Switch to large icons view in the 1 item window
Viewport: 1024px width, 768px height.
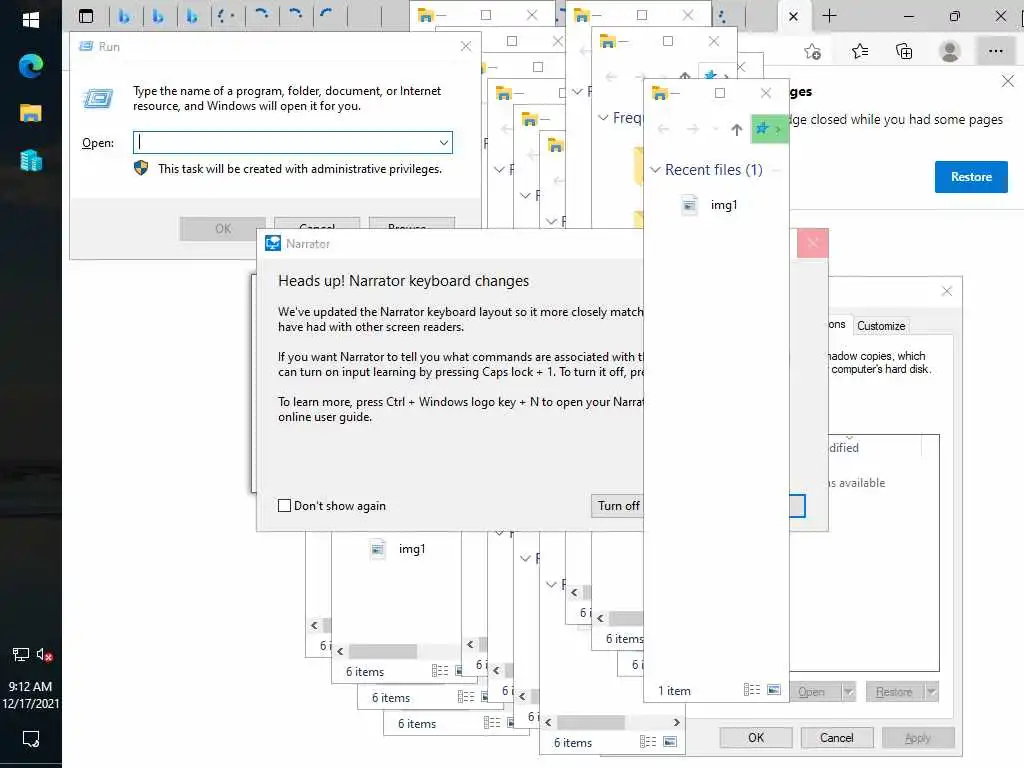(x=774, y=690)
